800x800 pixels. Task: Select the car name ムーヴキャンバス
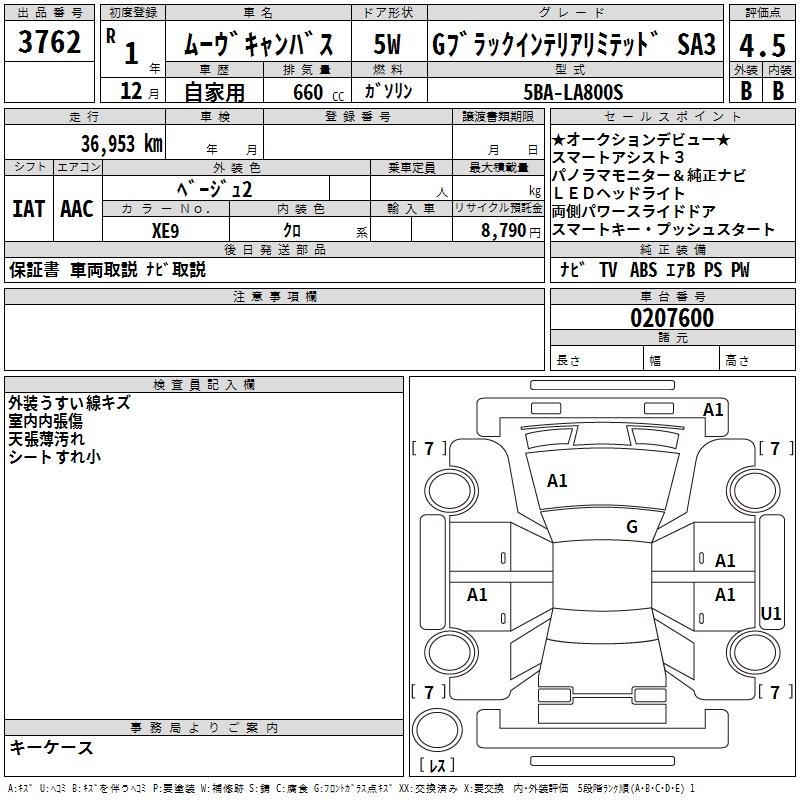tap(256, 45)
